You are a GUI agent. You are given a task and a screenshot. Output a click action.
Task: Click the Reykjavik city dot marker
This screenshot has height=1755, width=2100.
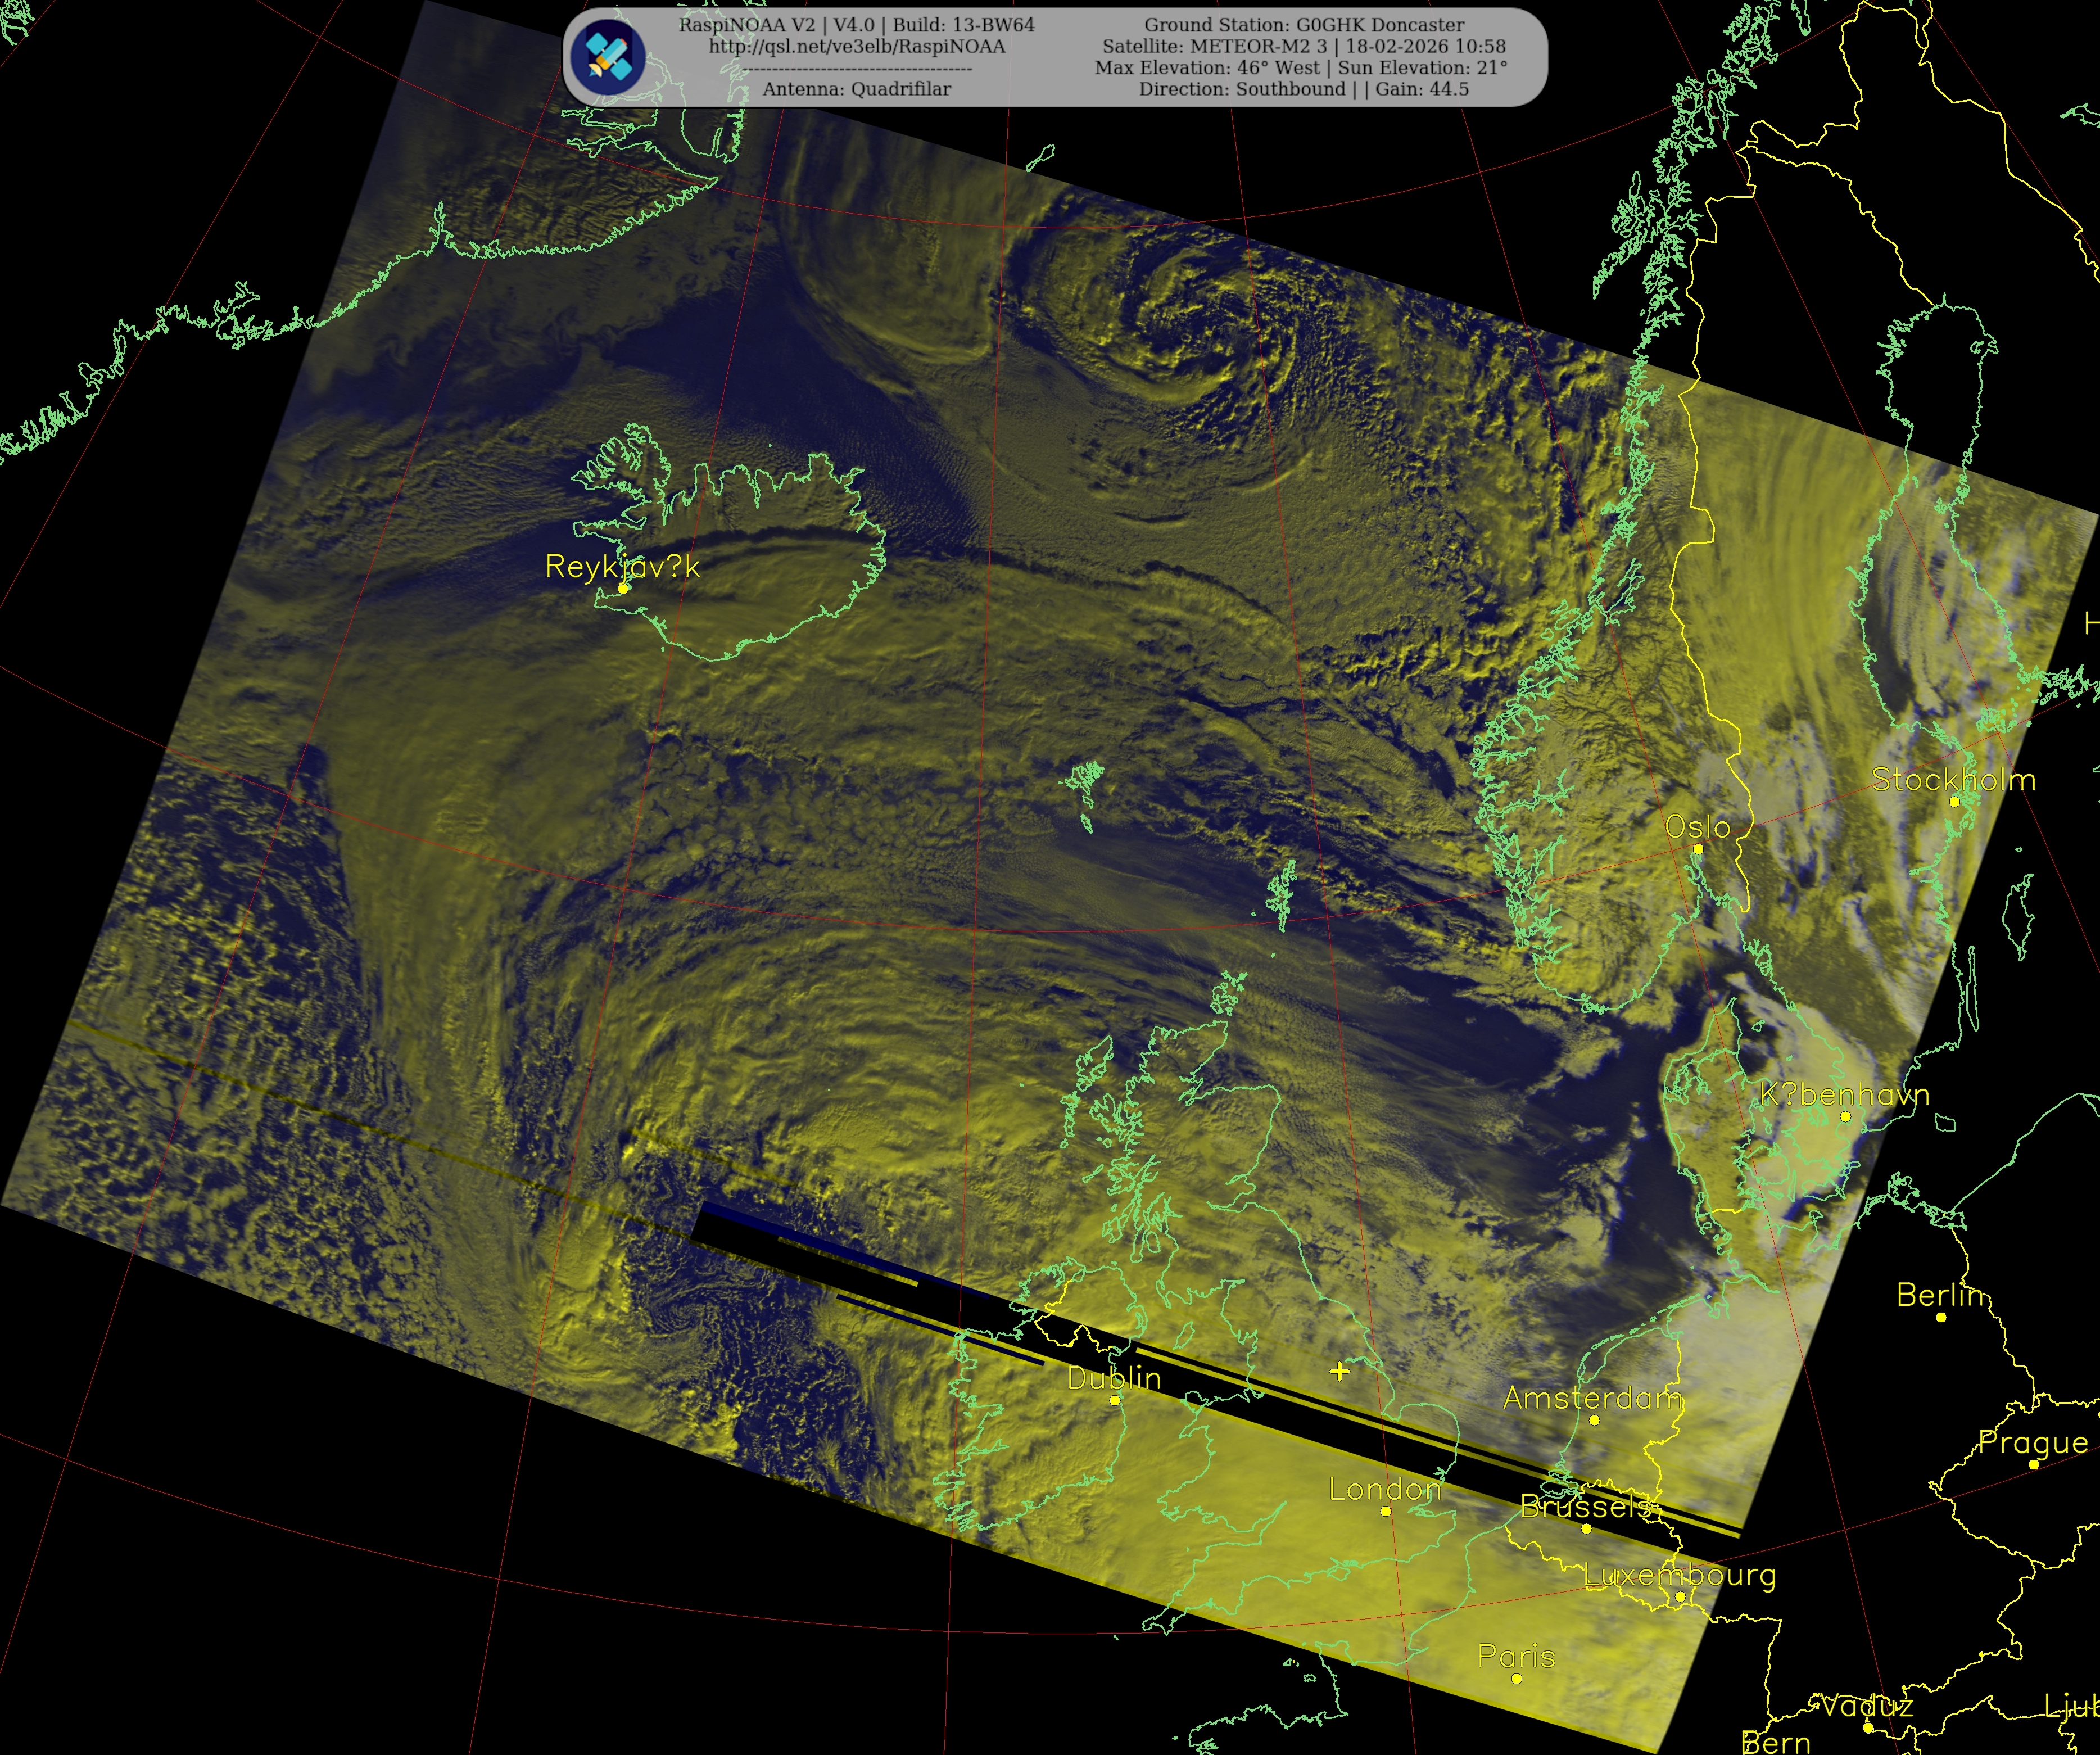623,589
